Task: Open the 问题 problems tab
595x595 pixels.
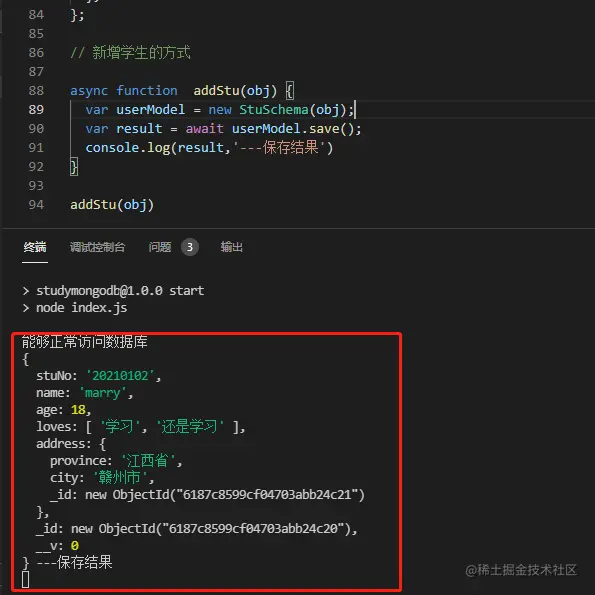Action: click(x=160, y=247)
